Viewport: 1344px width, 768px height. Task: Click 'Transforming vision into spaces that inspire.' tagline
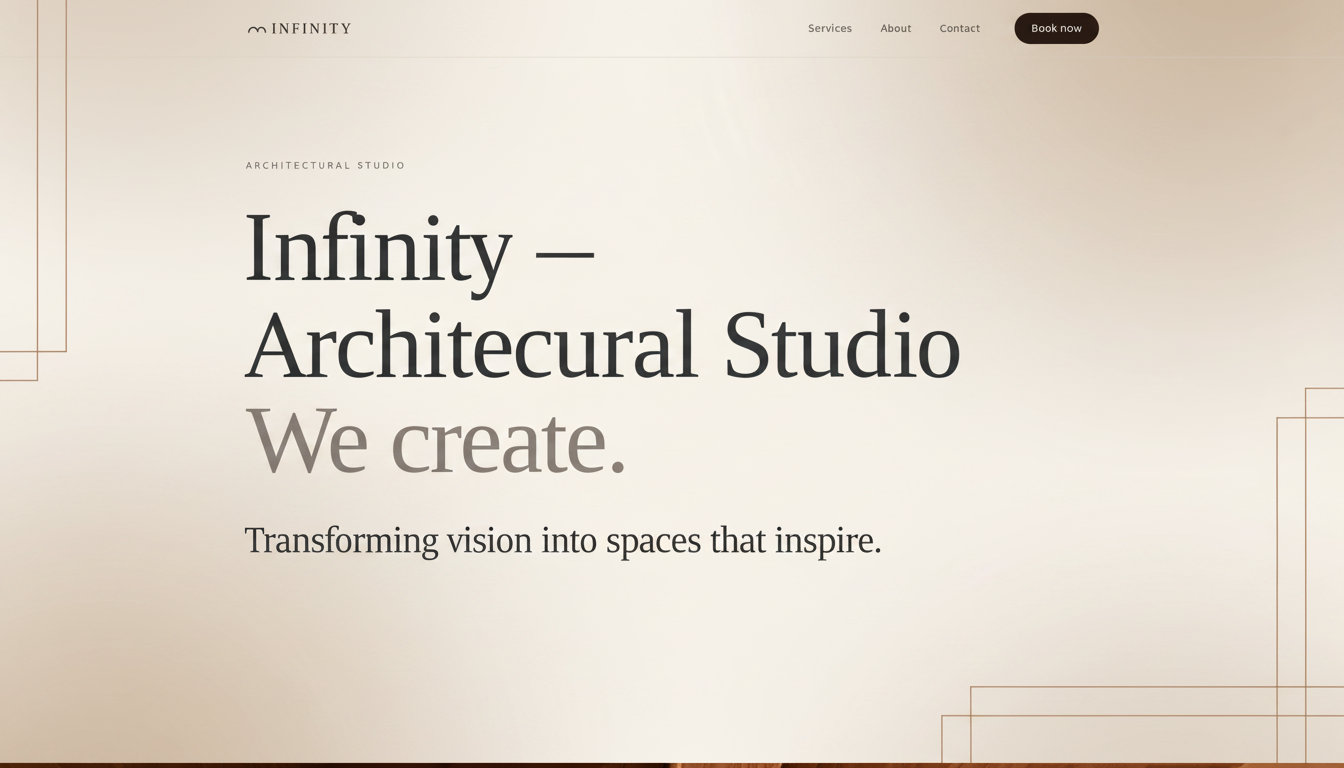pos(563,540)
